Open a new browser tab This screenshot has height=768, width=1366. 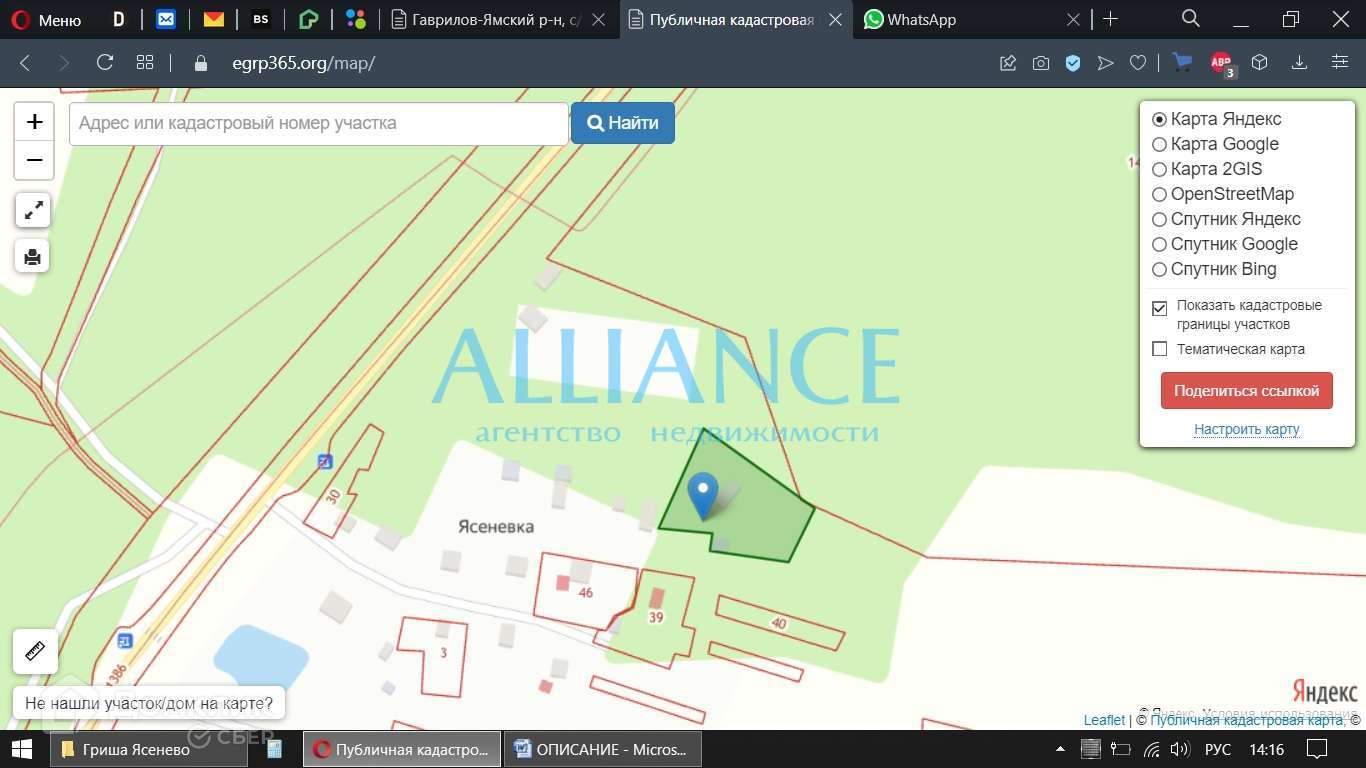1110,19
